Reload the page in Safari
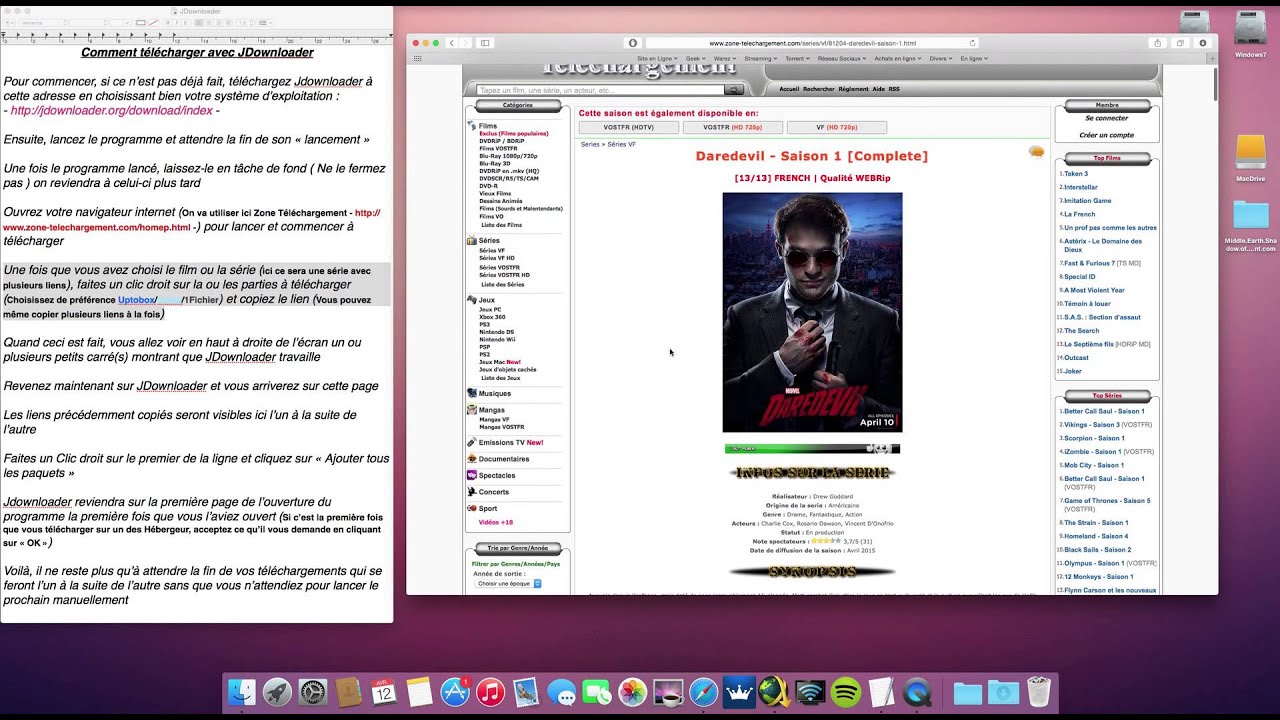The width and height of the screenshot is (1280, 720). (x=972, y=43)
